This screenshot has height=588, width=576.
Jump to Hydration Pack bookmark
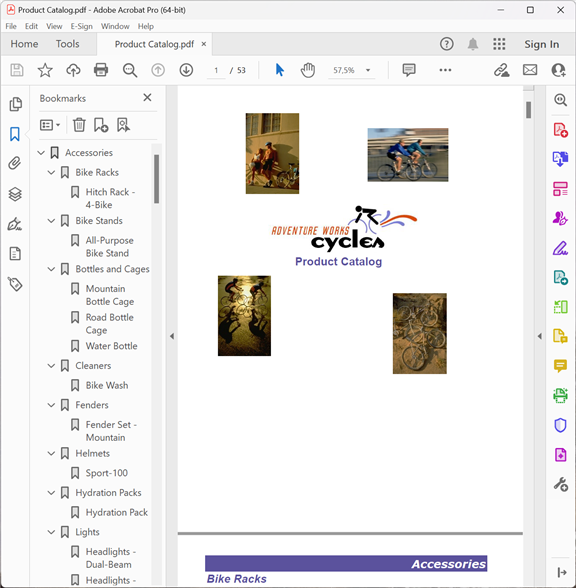[x=117, y=513]
